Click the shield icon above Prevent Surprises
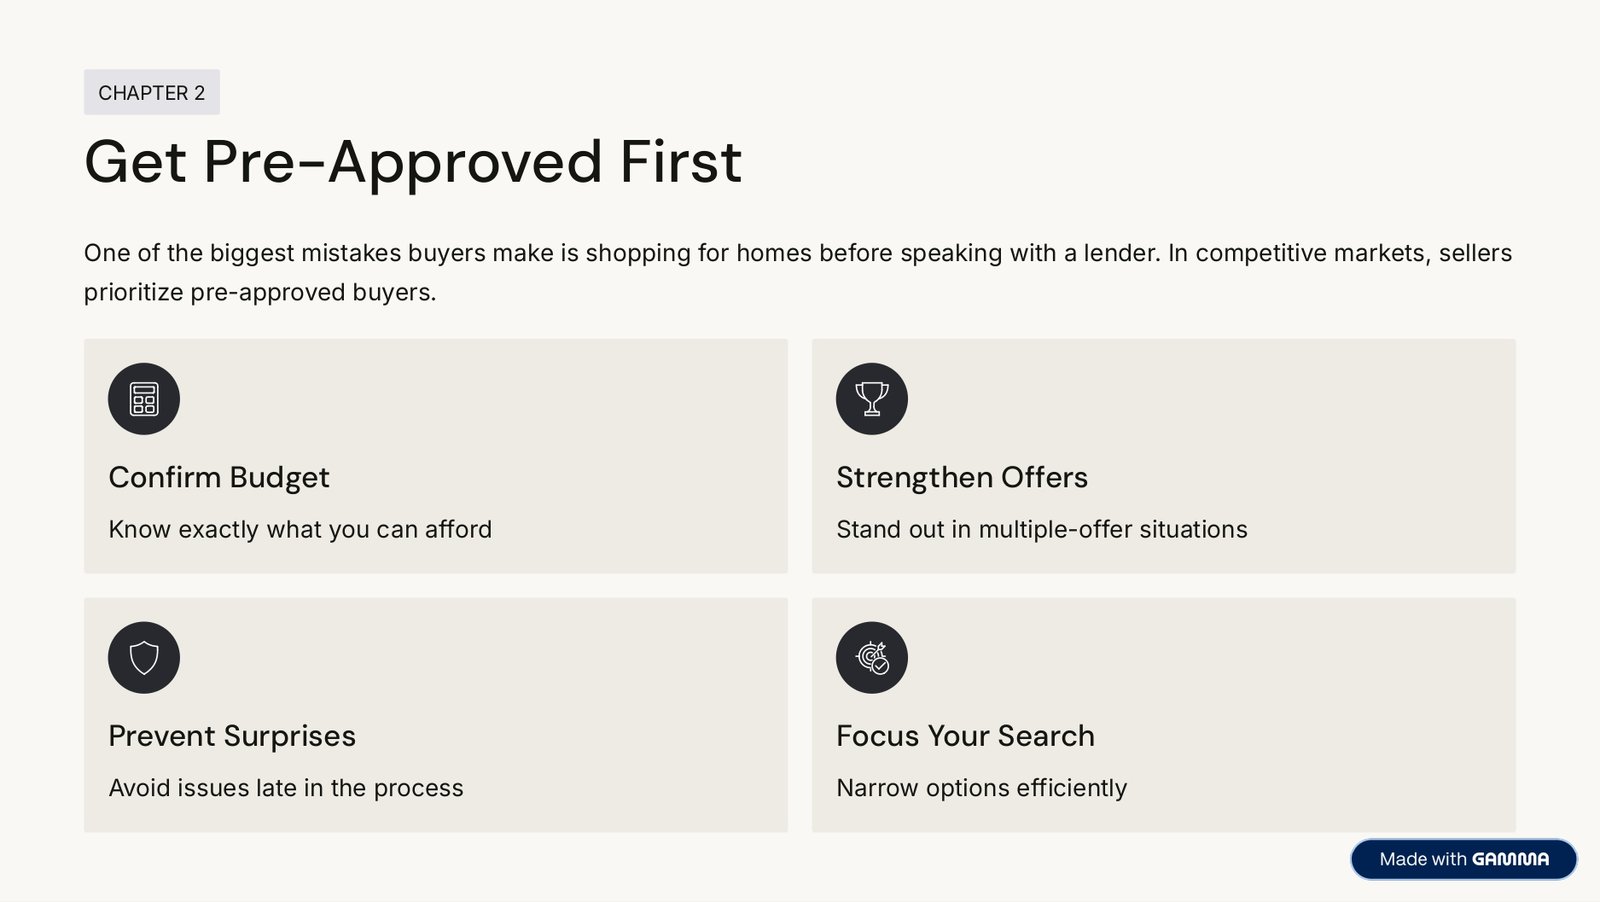This screenshot has height=902, width=1600. (144, 658)
